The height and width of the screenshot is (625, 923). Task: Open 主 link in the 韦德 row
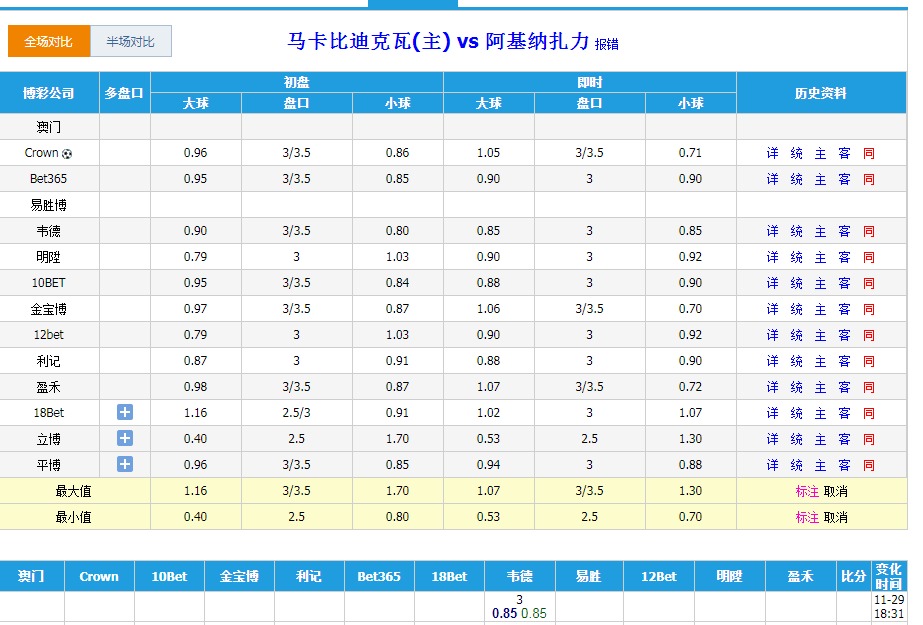821,231
